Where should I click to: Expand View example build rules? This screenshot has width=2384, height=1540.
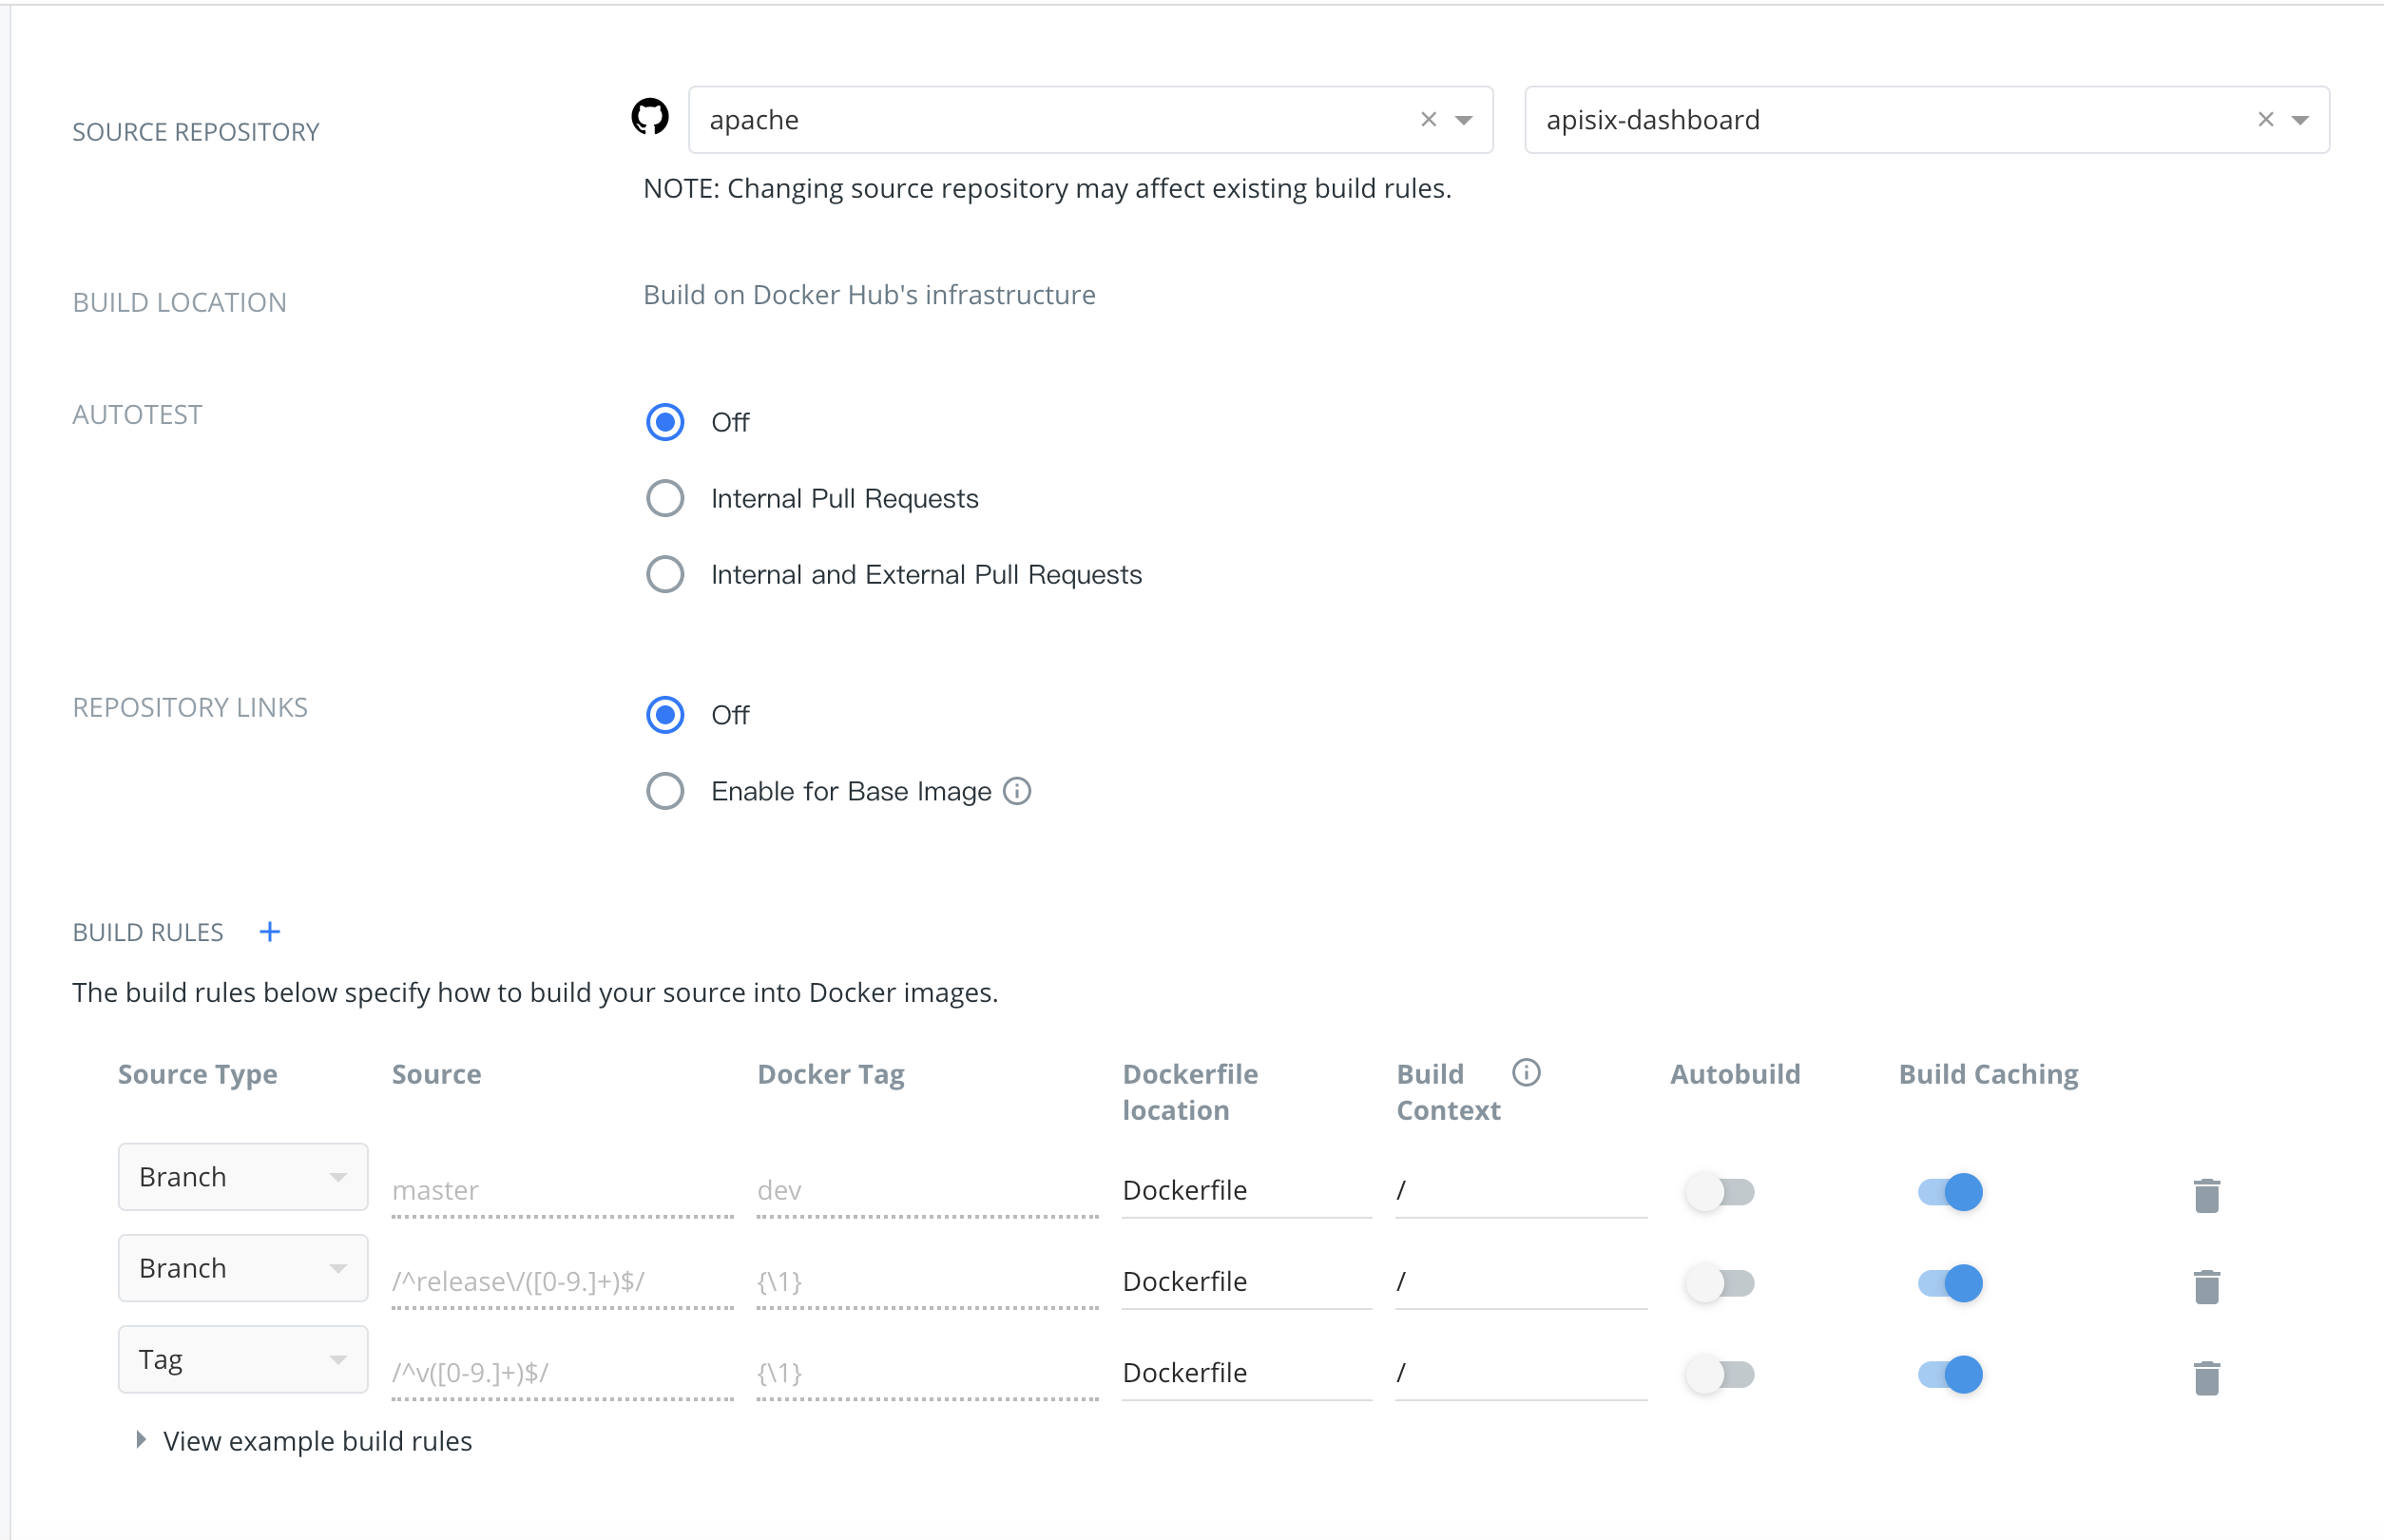tap(316, 1440)
